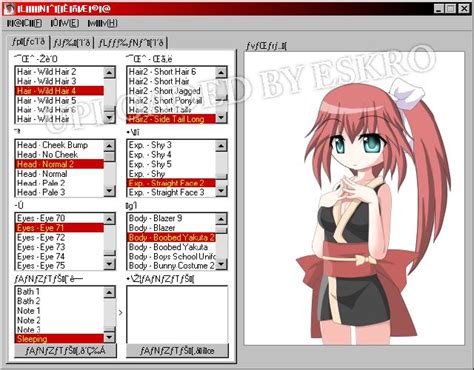Select Eyes - Eye 70

pos(60,218)
